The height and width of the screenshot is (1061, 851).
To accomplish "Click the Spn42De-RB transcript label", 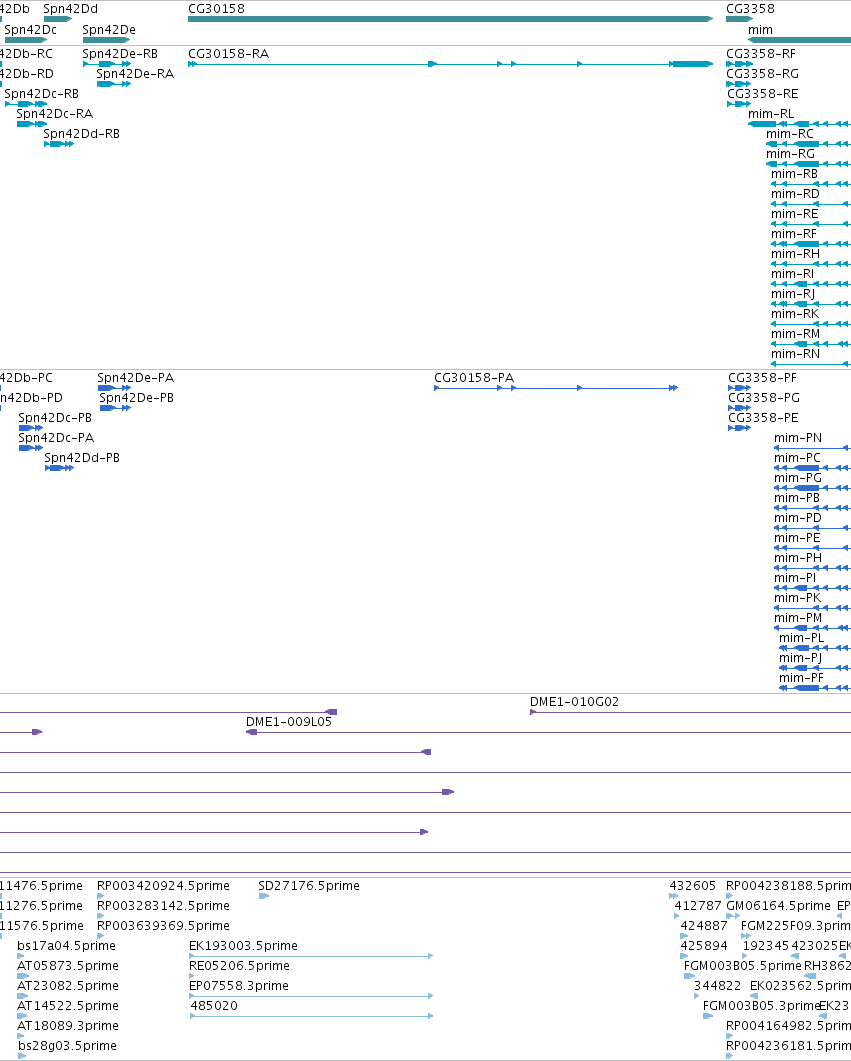I will [120, 53].
